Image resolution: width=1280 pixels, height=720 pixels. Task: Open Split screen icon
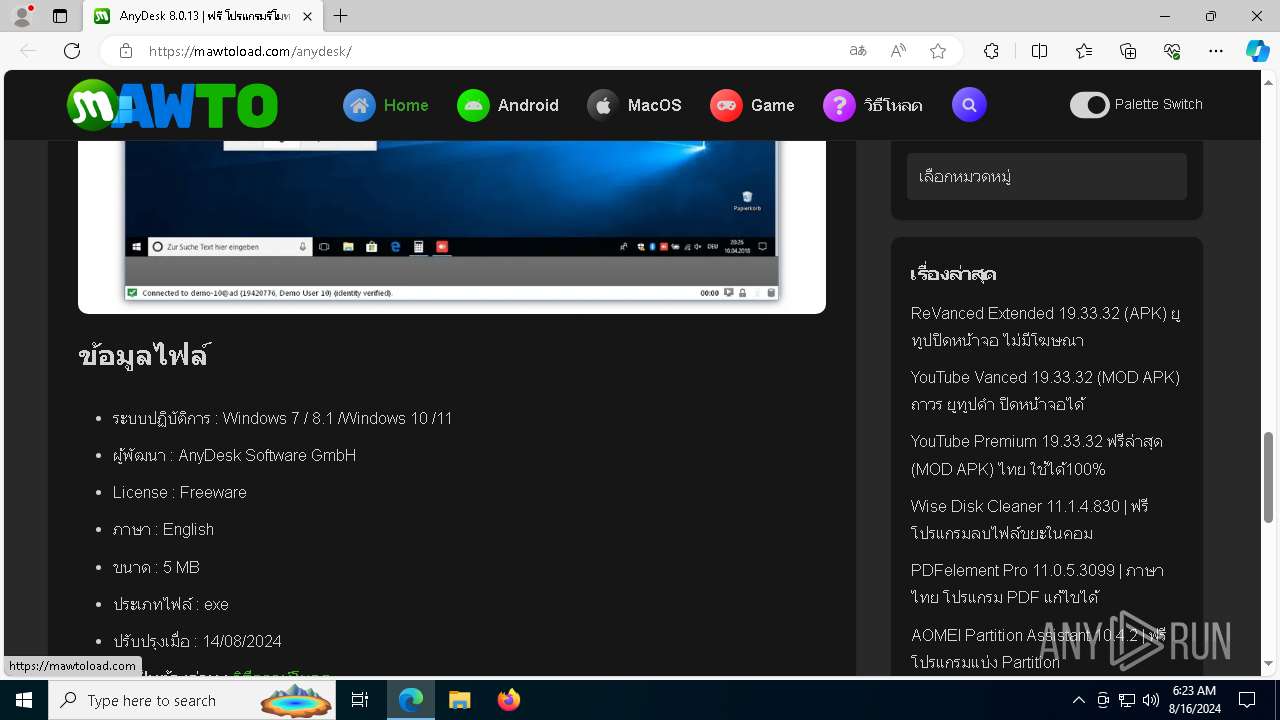[x=1039, y=51]
